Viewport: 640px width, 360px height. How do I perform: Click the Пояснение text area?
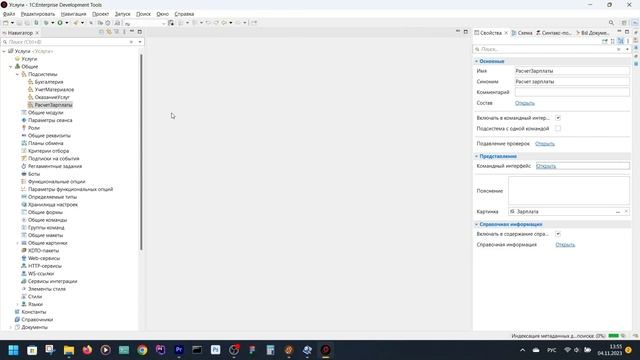coord(569,191)
